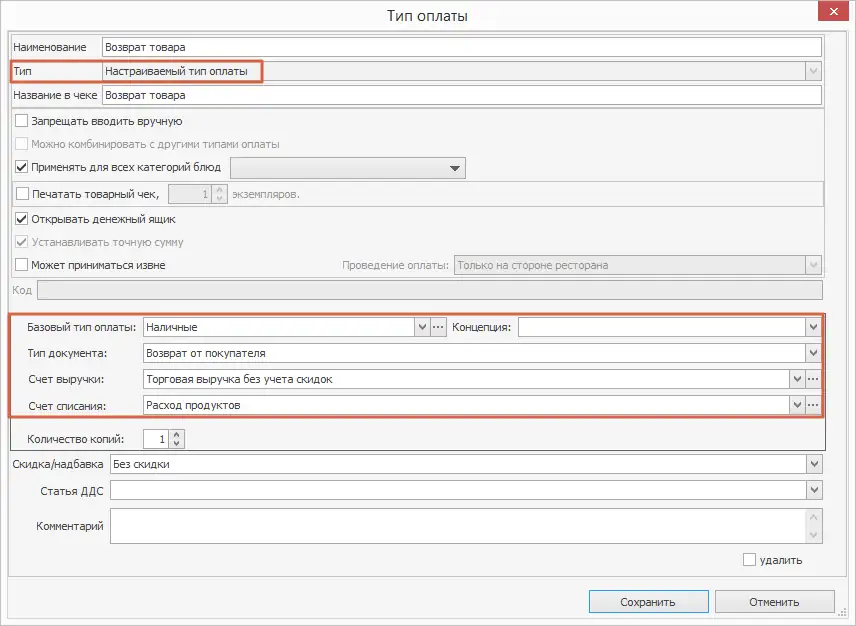
Task: Open ellipsis button next to Счет выручки
Action: (x=813, y=379)
